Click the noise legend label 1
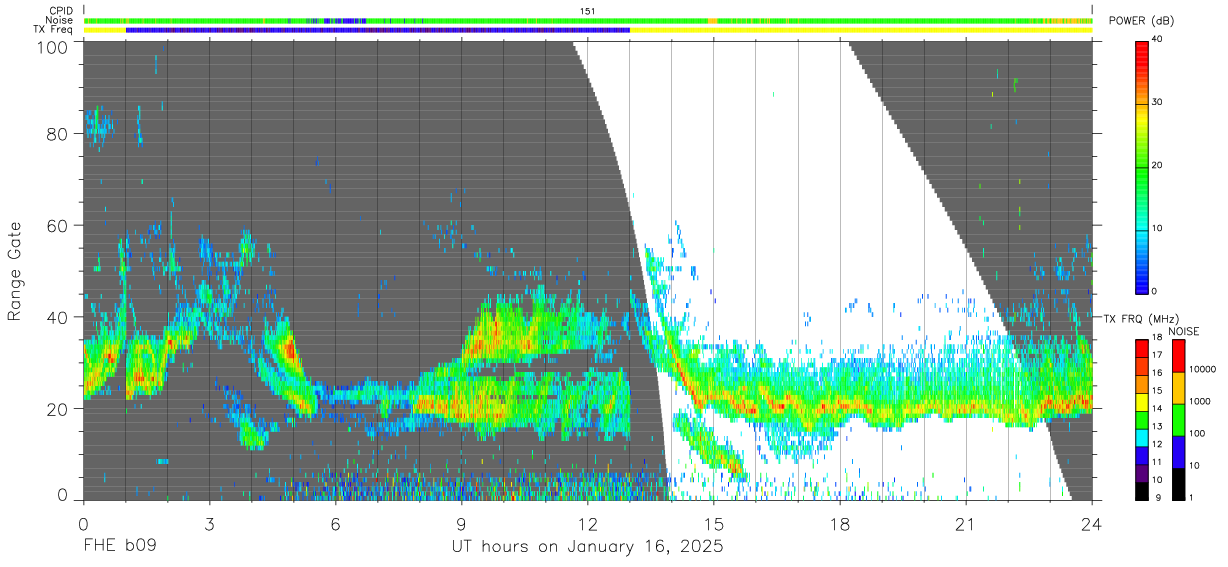The height and width of the screenshot is (567, 1228). 1191,496
